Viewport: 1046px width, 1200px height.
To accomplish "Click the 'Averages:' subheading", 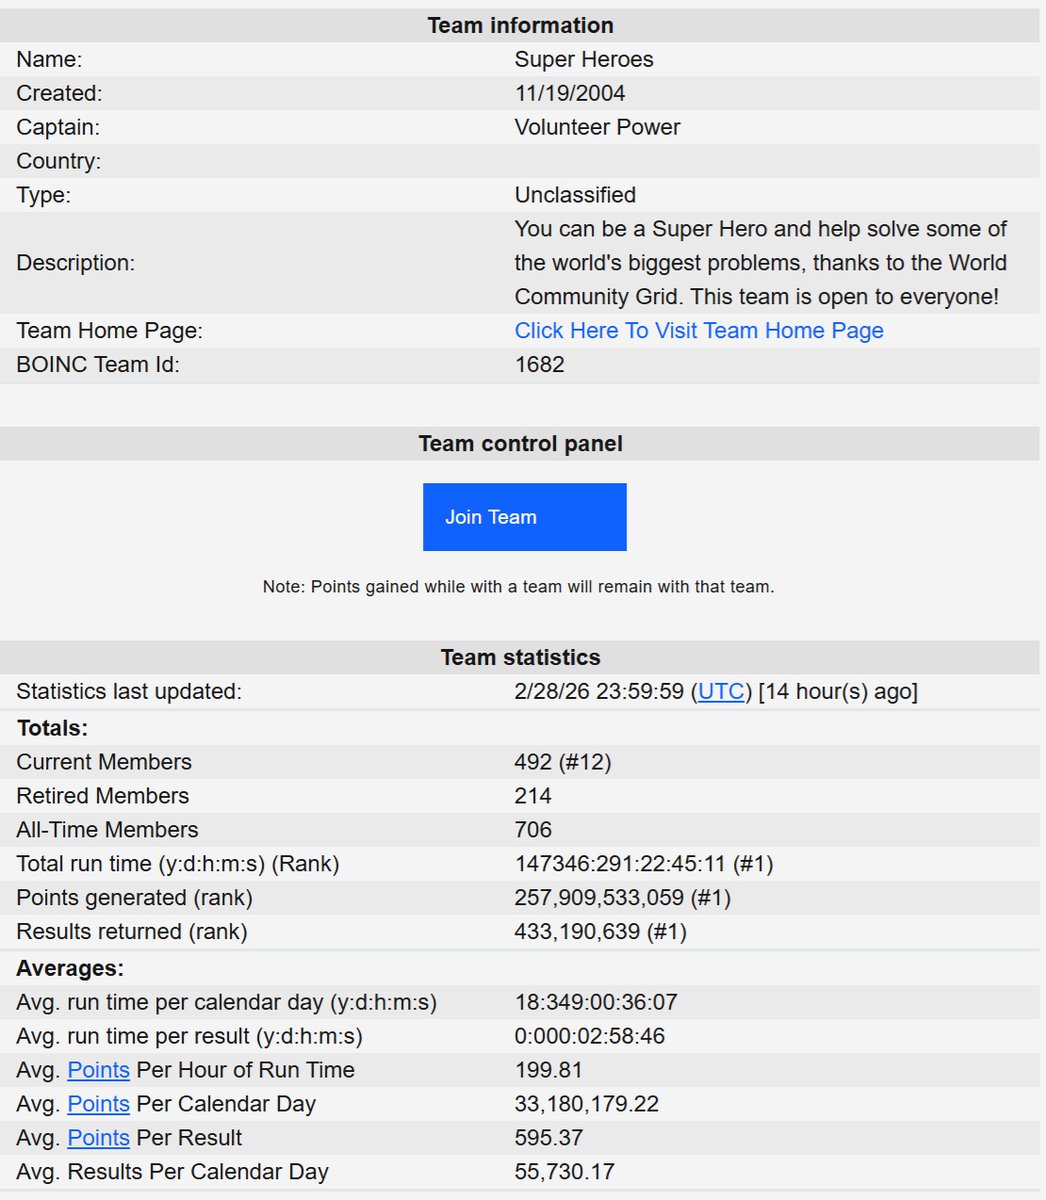I will coord(70,968).
